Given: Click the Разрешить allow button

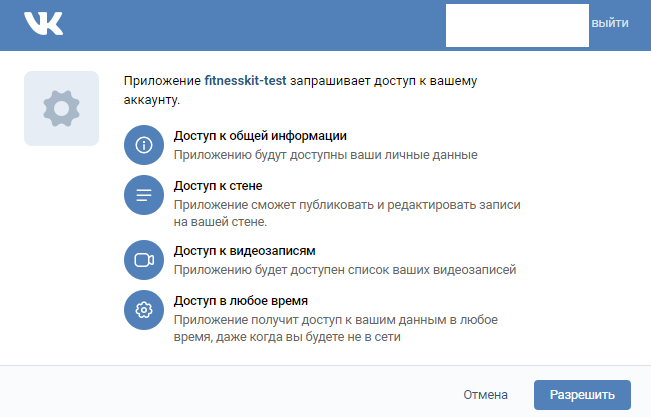Looking at the screenshot, I should point(582,395).
